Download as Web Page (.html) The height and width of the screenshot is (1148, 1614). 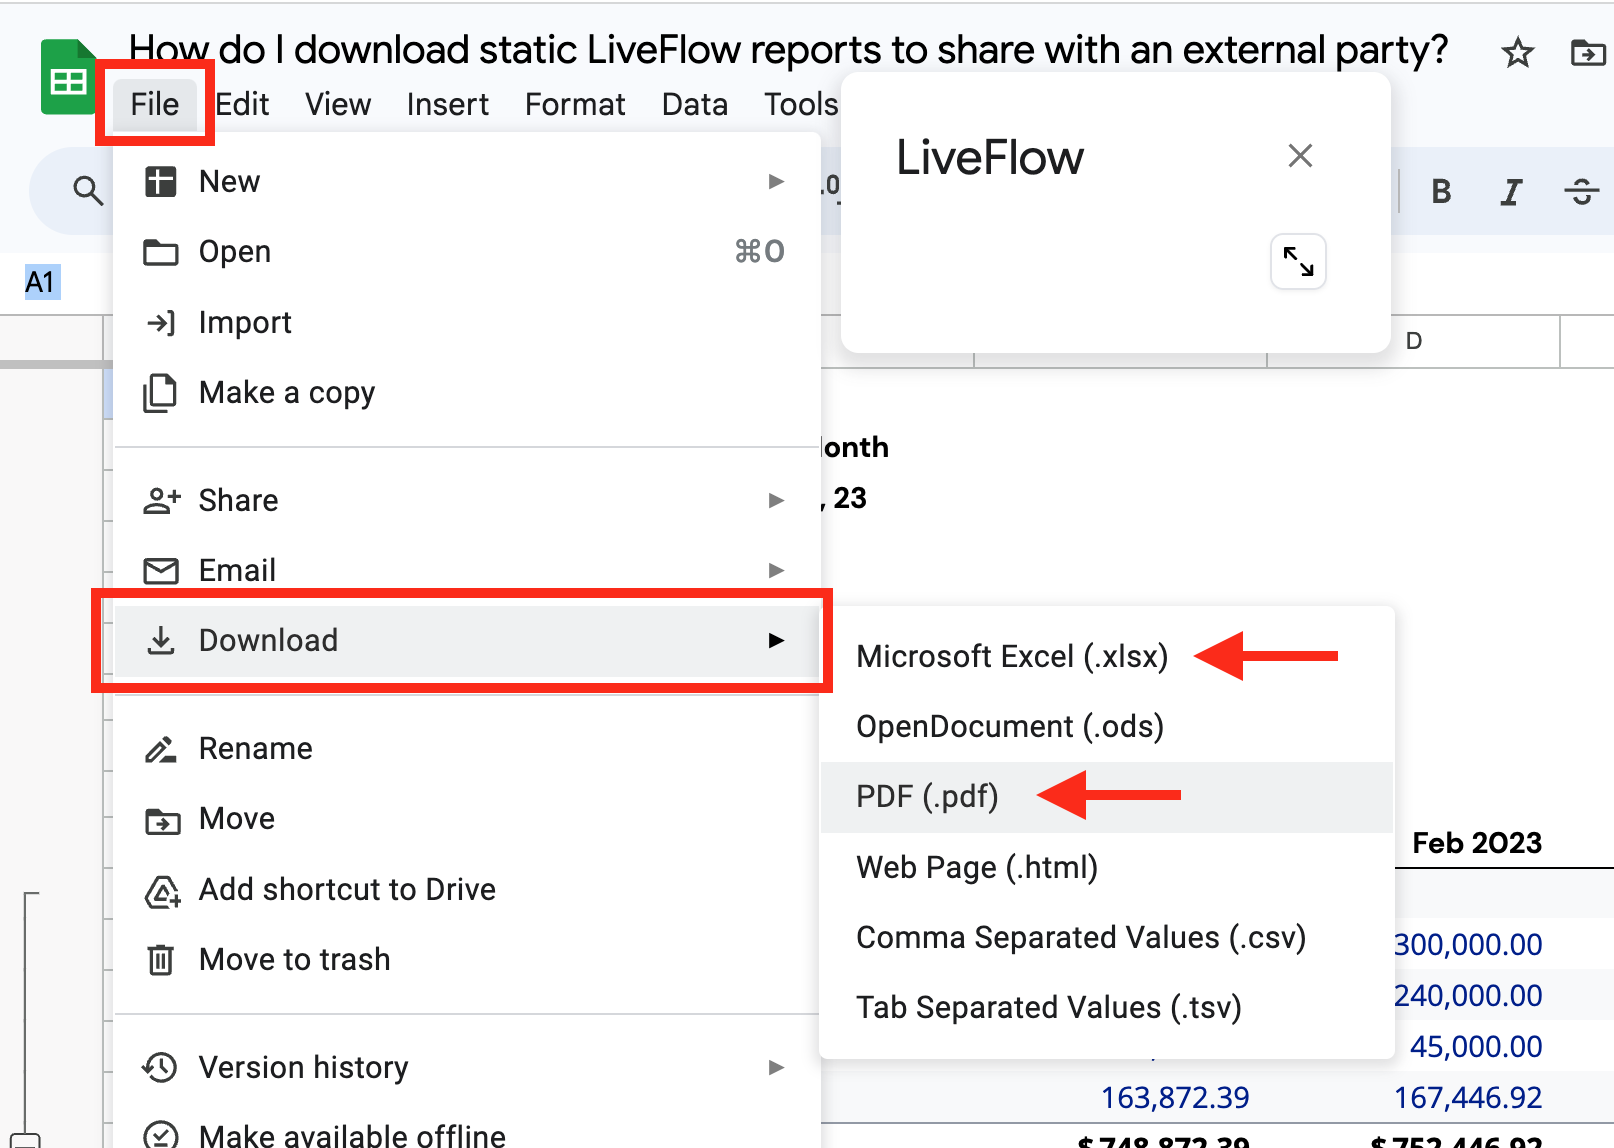pos(1106,867)
